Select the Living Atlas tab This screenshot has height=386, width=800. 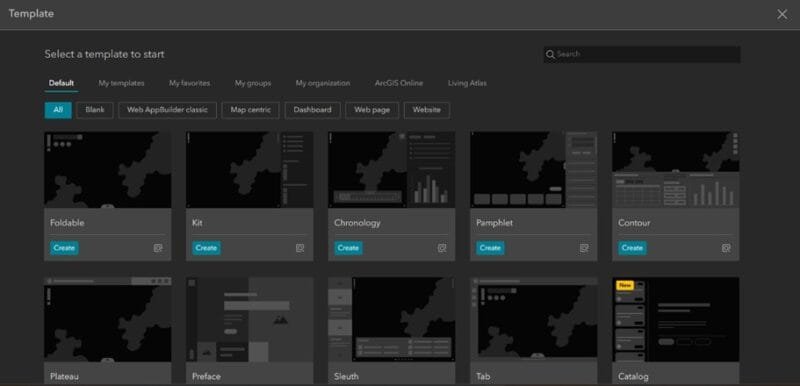[467, 83]
